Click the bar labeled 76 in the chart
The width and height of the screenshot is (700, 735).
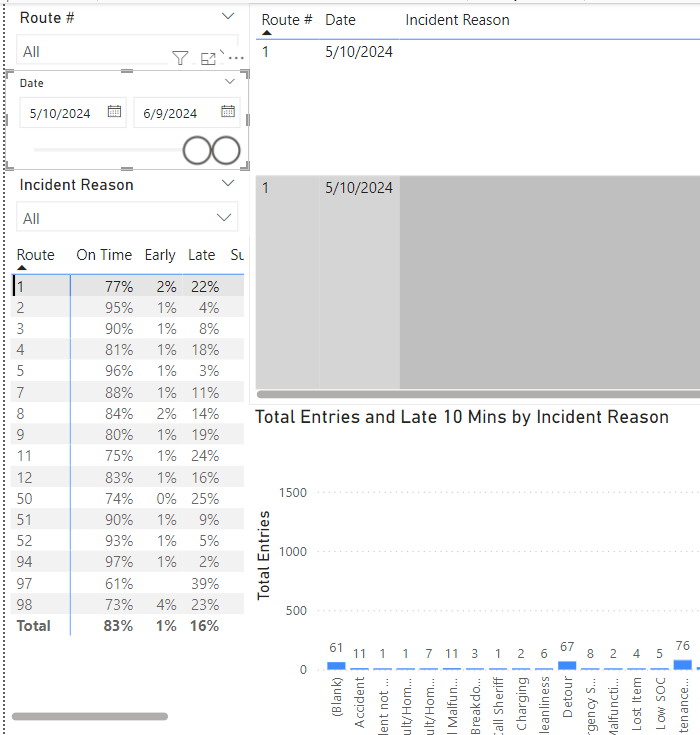[x=682, y=665]
